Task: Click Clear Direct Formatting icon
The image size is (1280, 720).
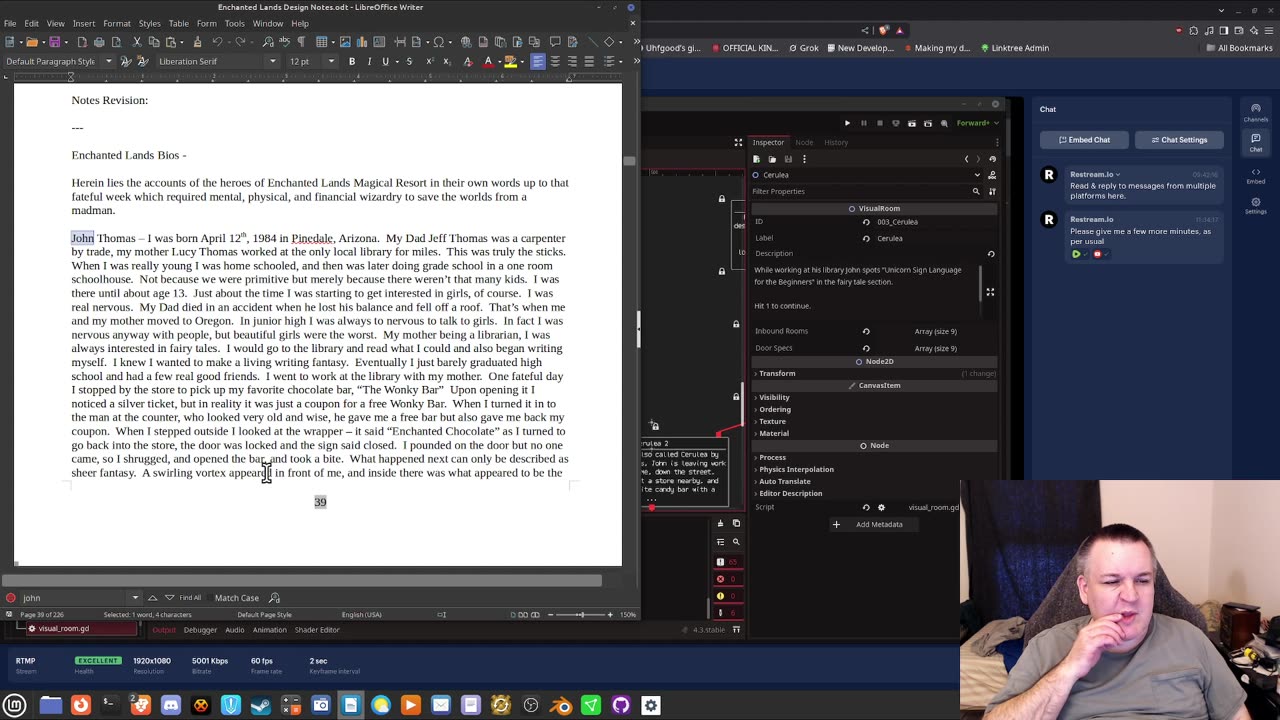Action: [x=468, y=61]
